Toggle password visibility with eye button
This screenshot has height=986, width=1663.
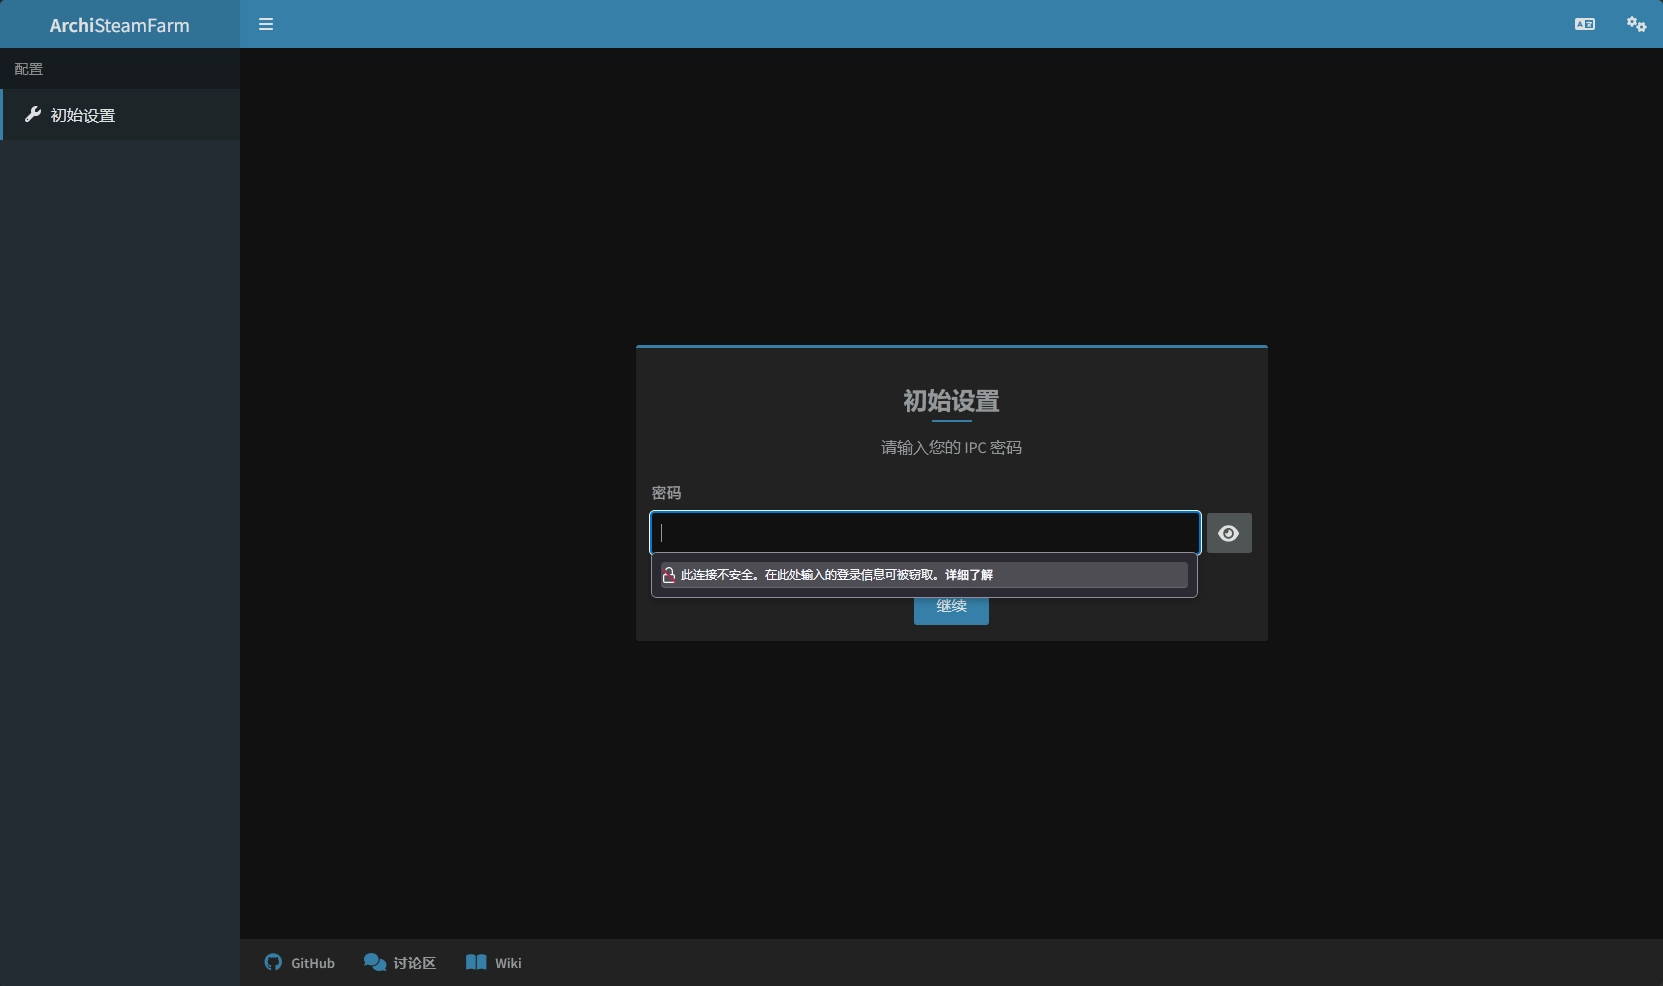click(x=1229, y=533)
